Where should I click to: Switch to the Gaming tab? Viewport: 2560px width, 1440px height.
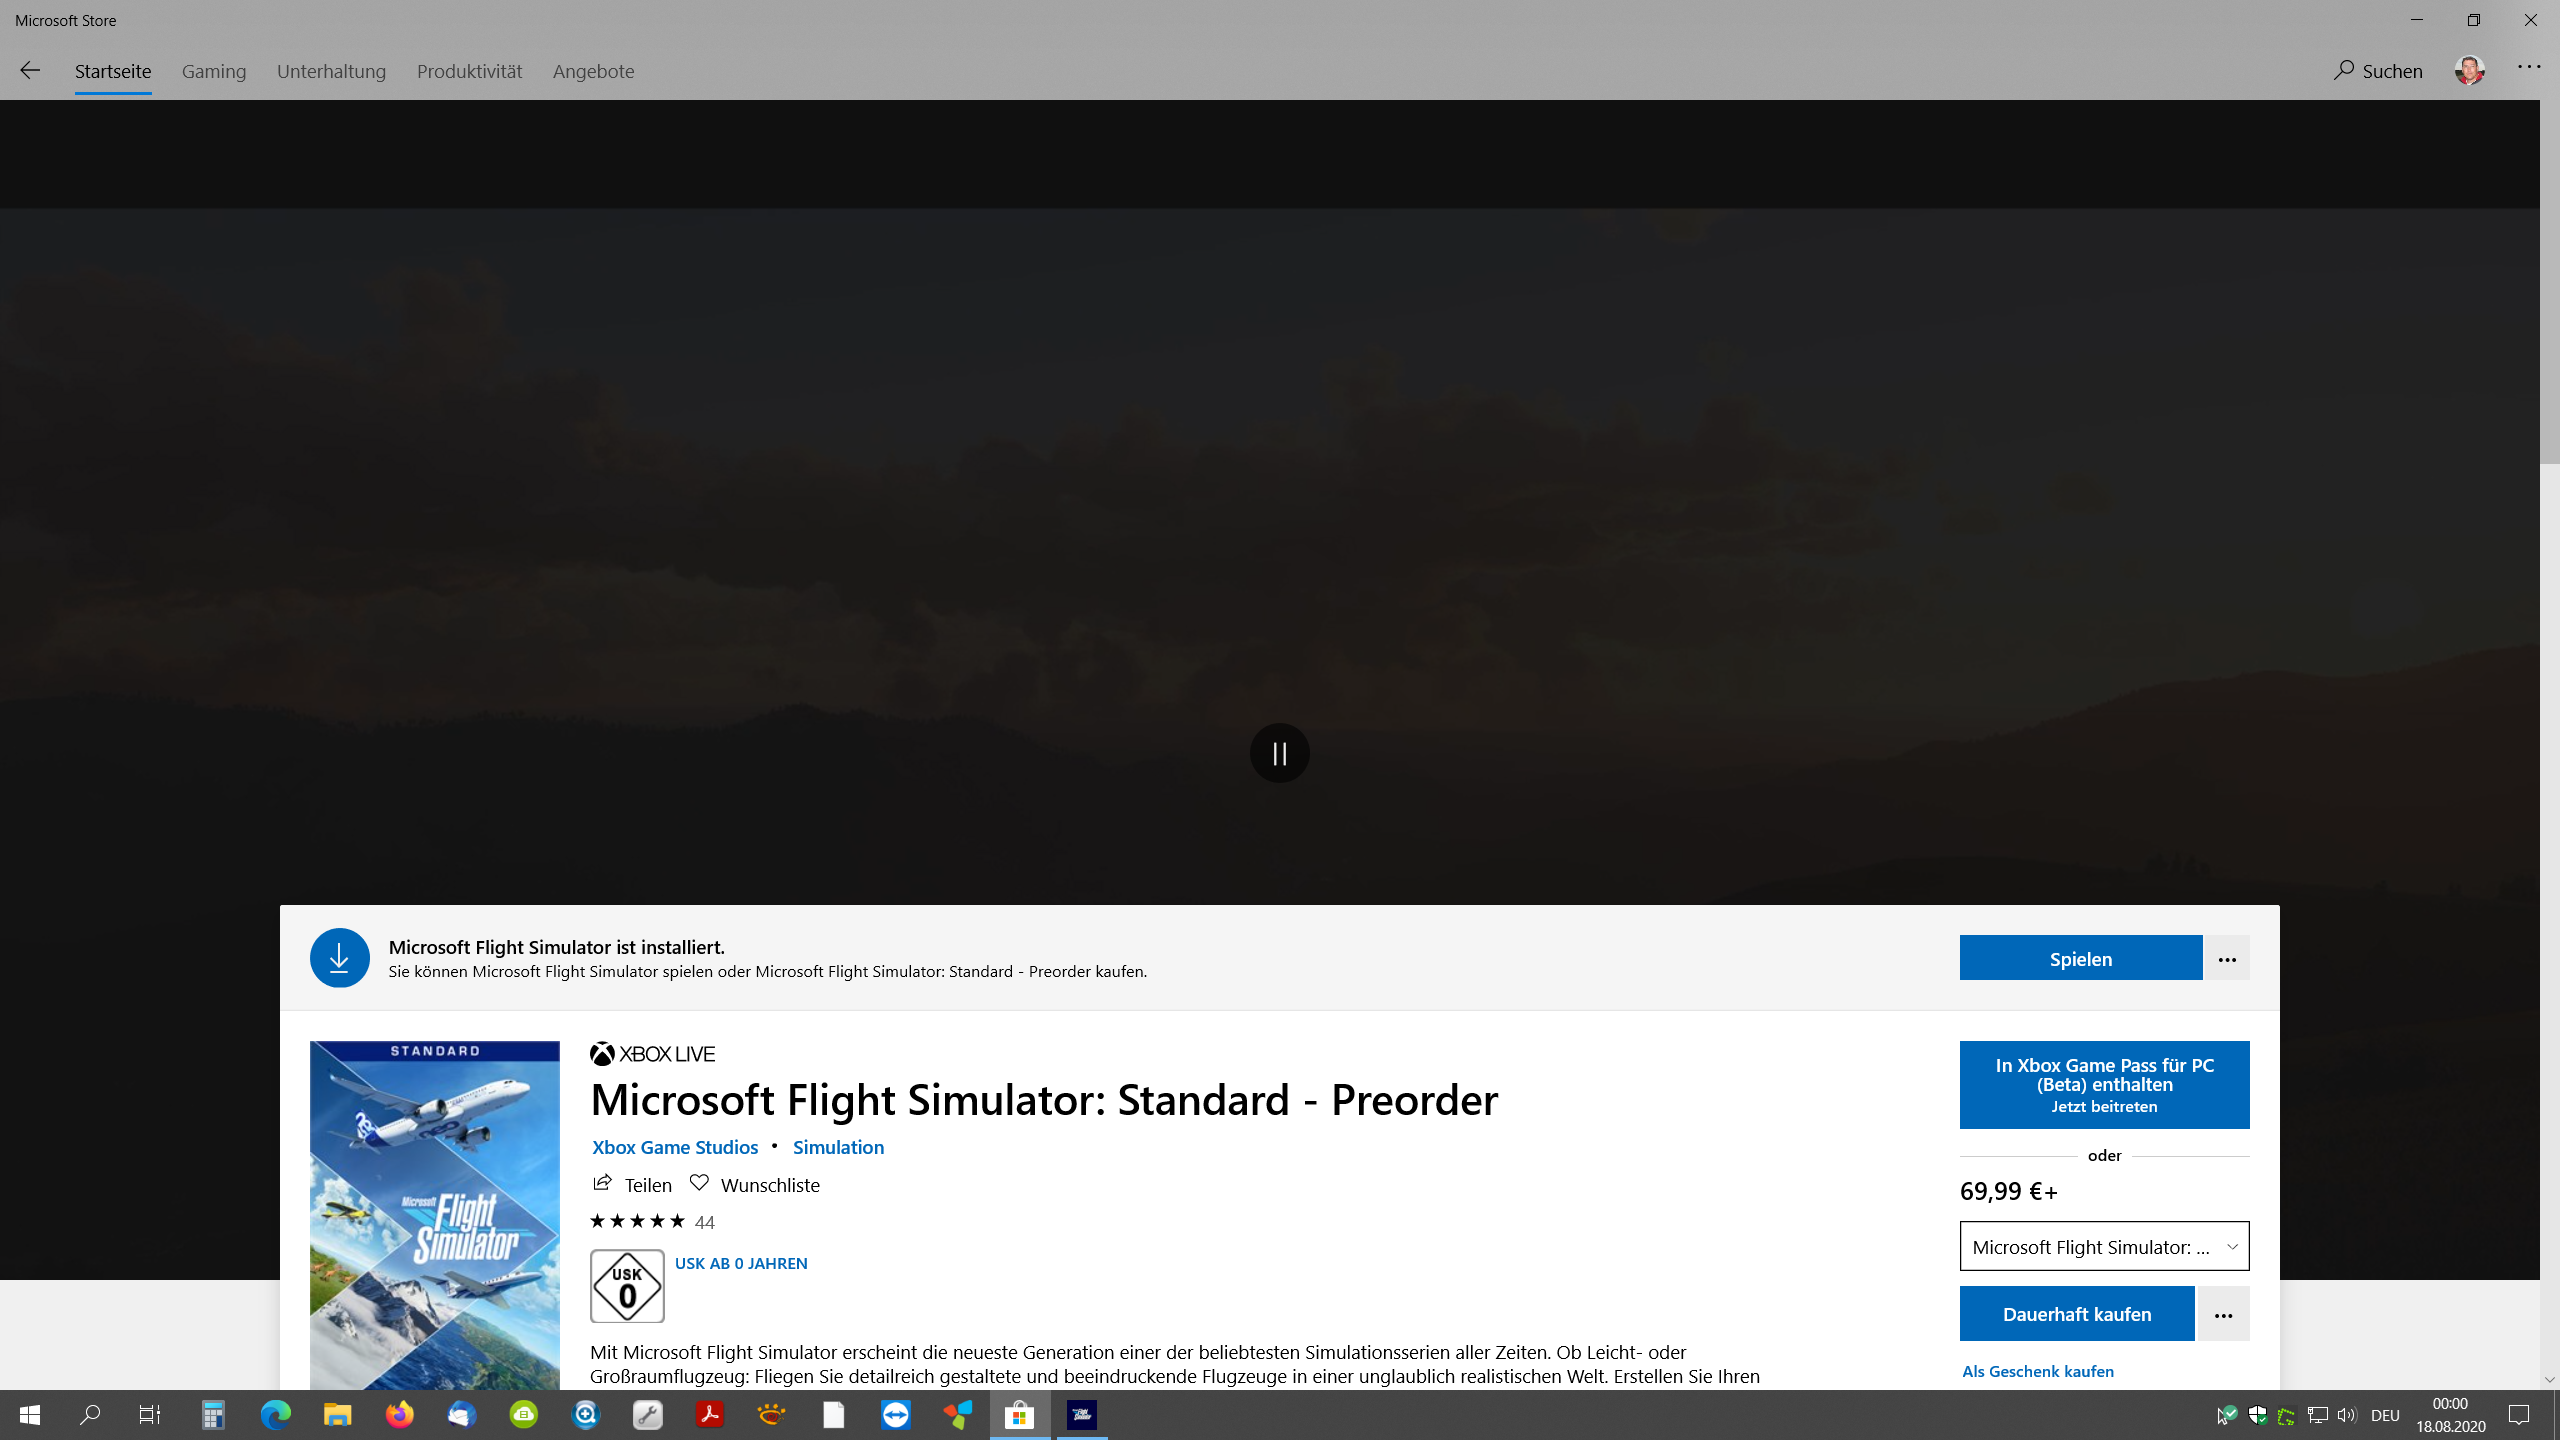coord(214,71)
